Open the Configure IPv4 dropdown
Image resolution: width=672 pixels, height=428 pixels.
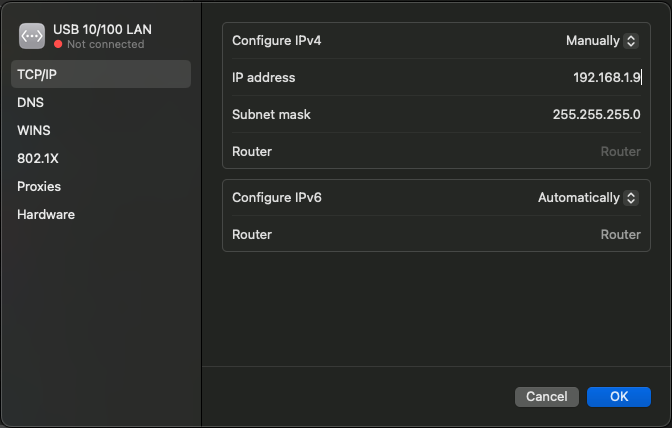point(600,41)
